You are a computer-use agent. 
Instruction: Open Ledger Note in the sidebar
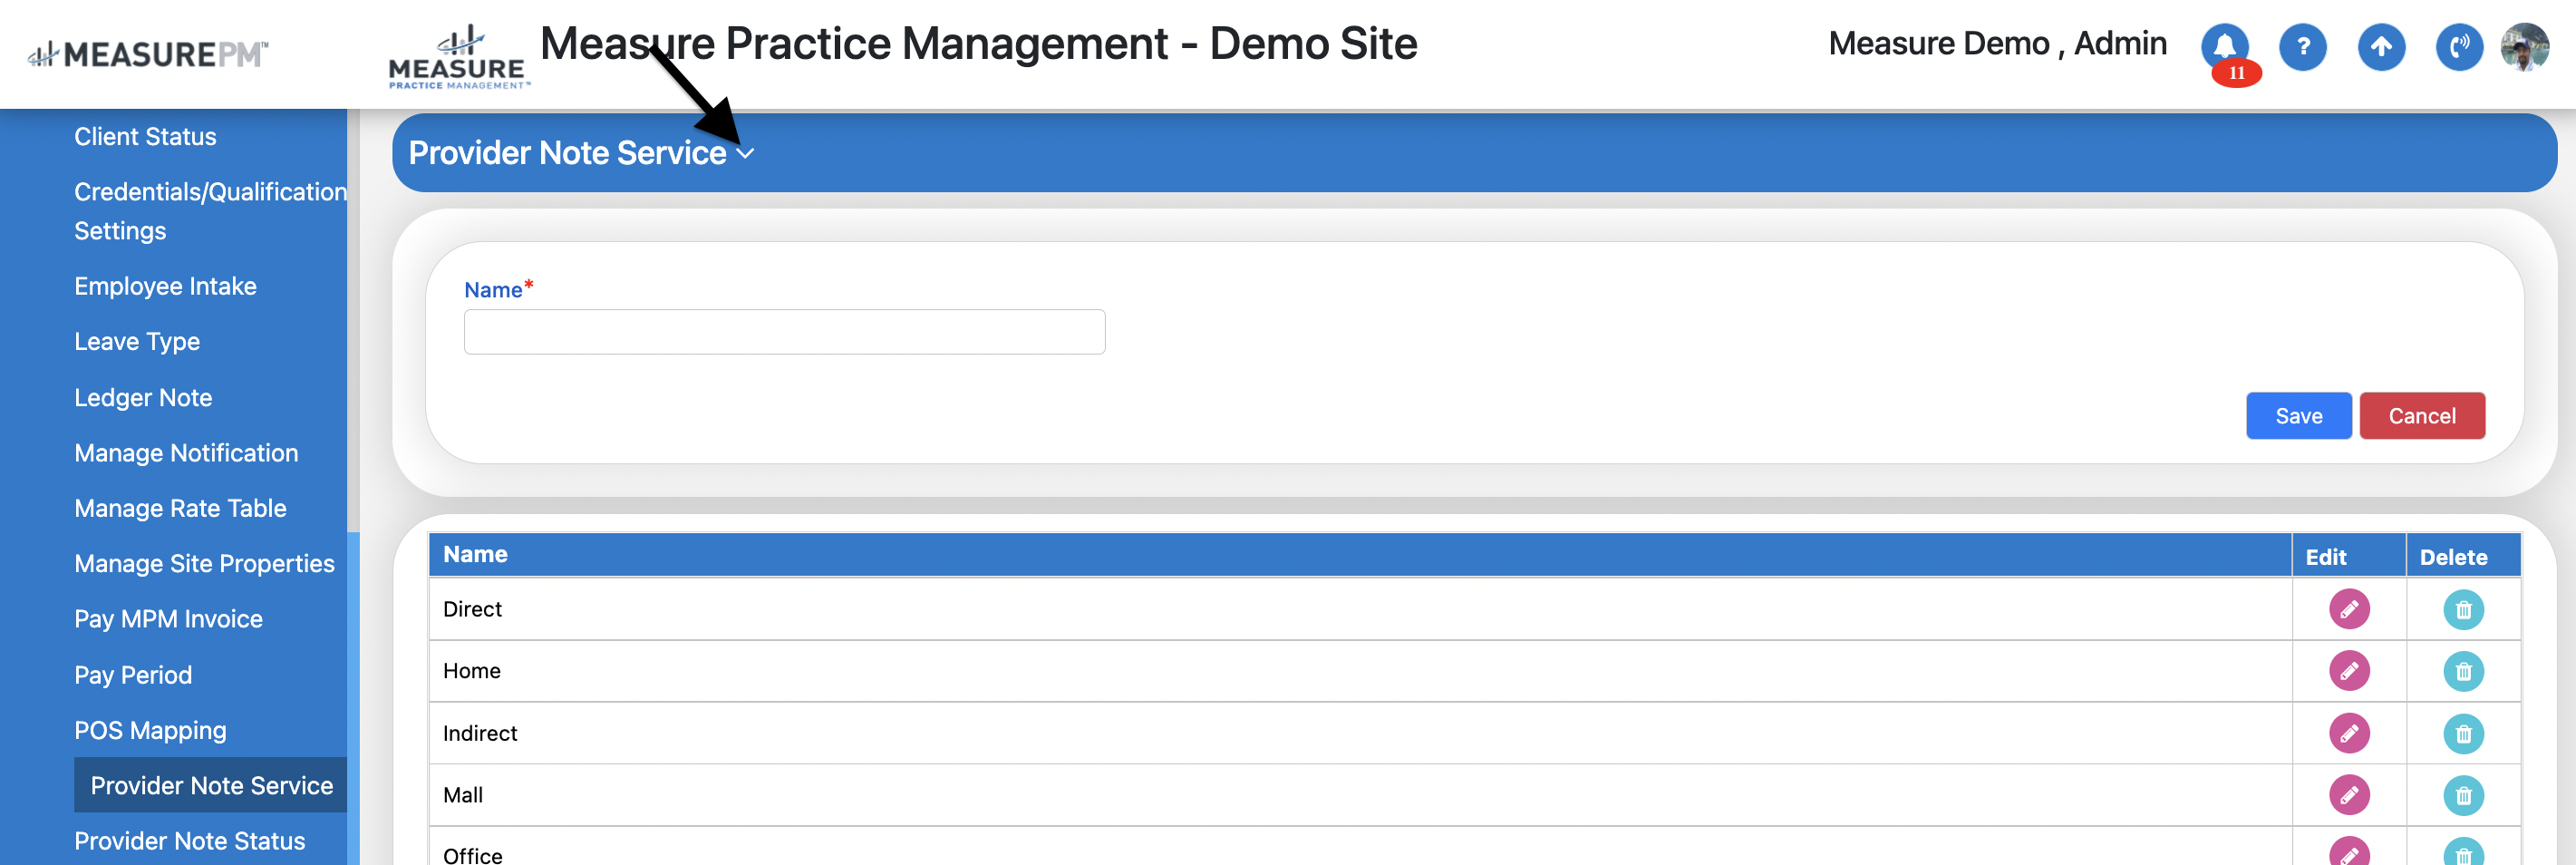pyautogui.click(x=143, y=398)
